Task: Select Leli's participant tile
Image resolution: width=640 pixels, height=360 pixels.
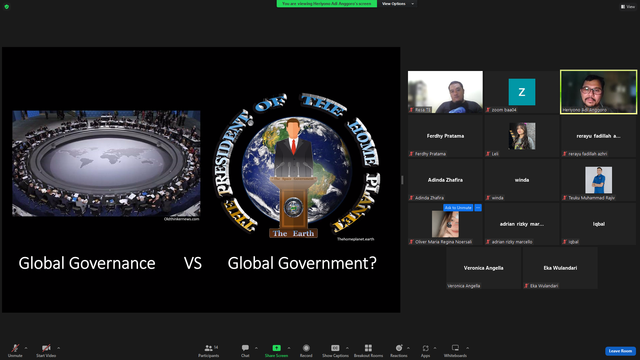Action: click(x=522, y=136)
